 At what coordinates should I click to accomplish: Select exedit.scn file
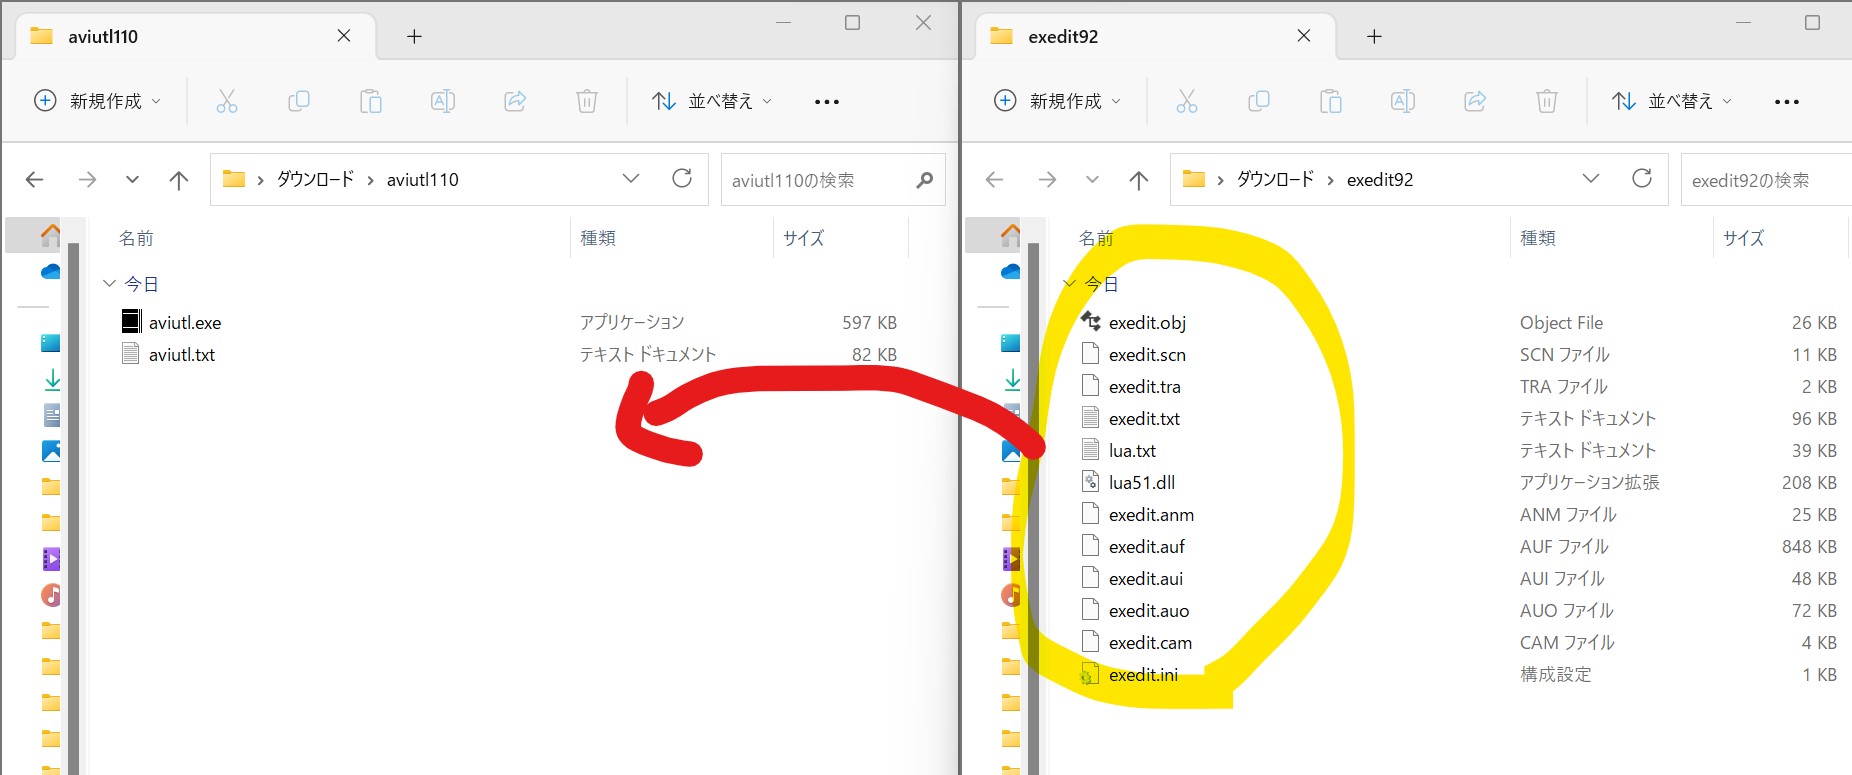tap(1147, 354)
